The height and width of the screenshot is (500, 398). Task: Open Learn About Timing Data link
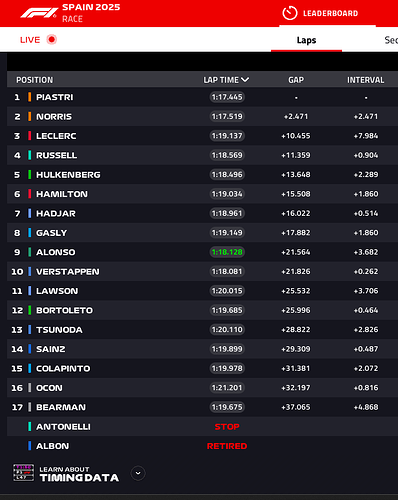click(x=79, y=474)
